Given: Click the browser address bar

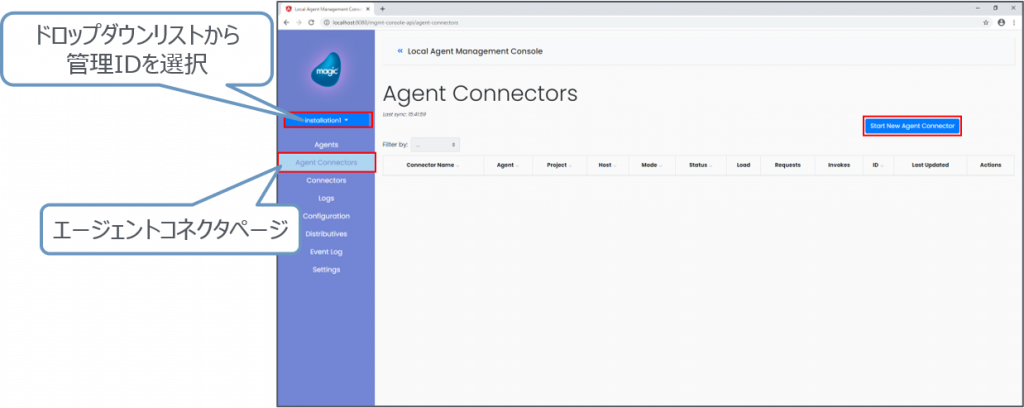Looking at the screenshot, I should (600, 21).
